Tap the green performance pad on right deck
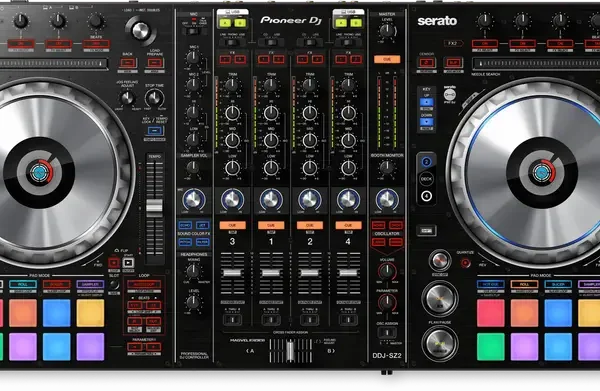The width and height of the screenshot is (600, 391). point(491,347)
